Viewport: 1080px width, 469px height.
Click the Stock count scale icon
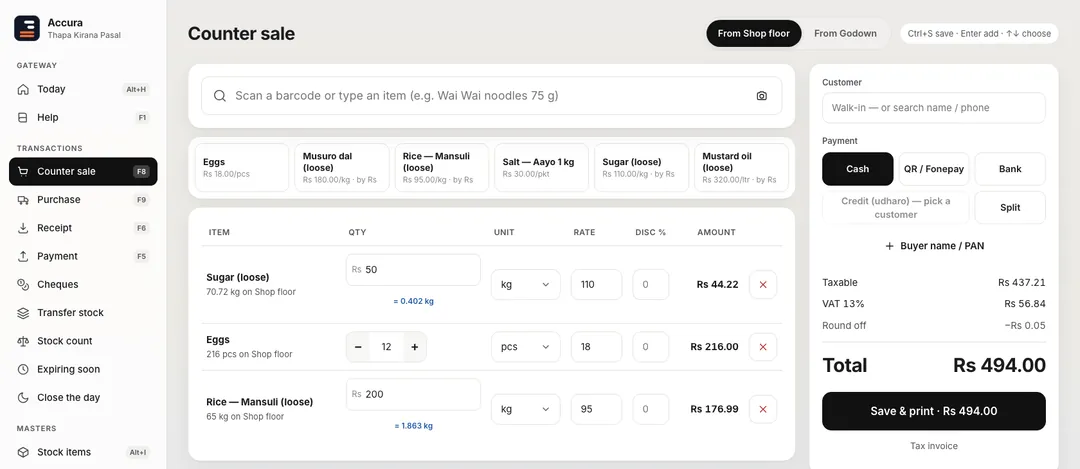(23, 341)
